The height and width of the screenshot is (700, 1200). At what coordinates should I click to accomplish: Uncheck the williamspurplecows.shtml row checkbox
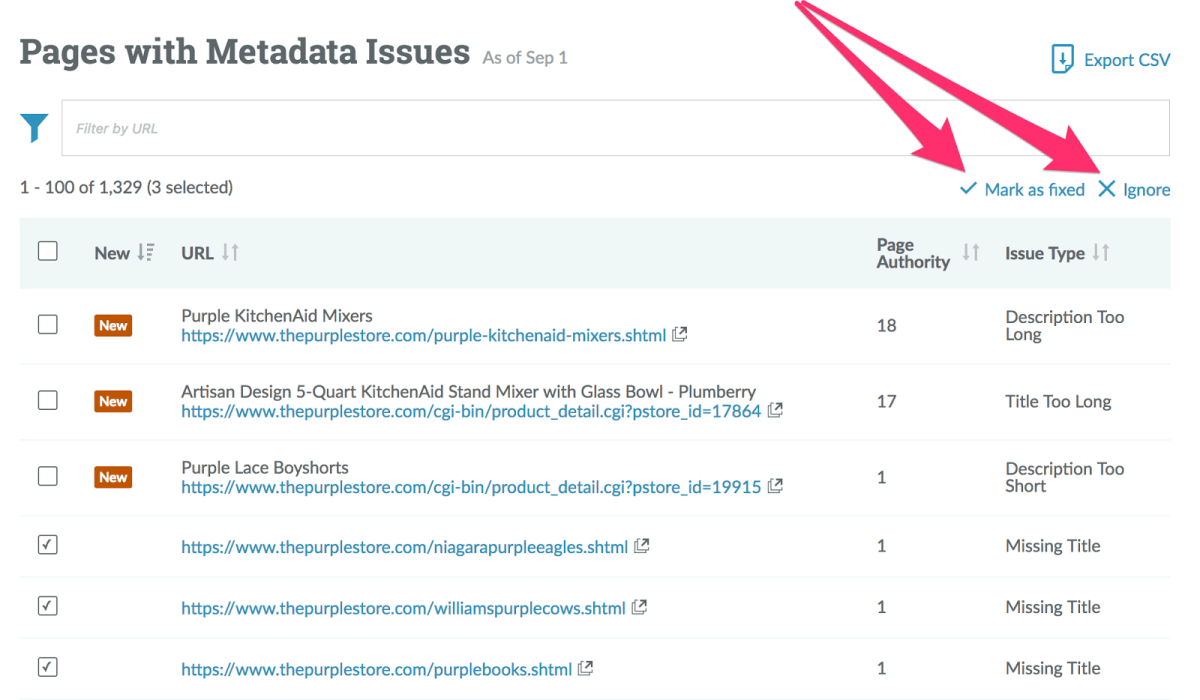click(x=48, y=606)
